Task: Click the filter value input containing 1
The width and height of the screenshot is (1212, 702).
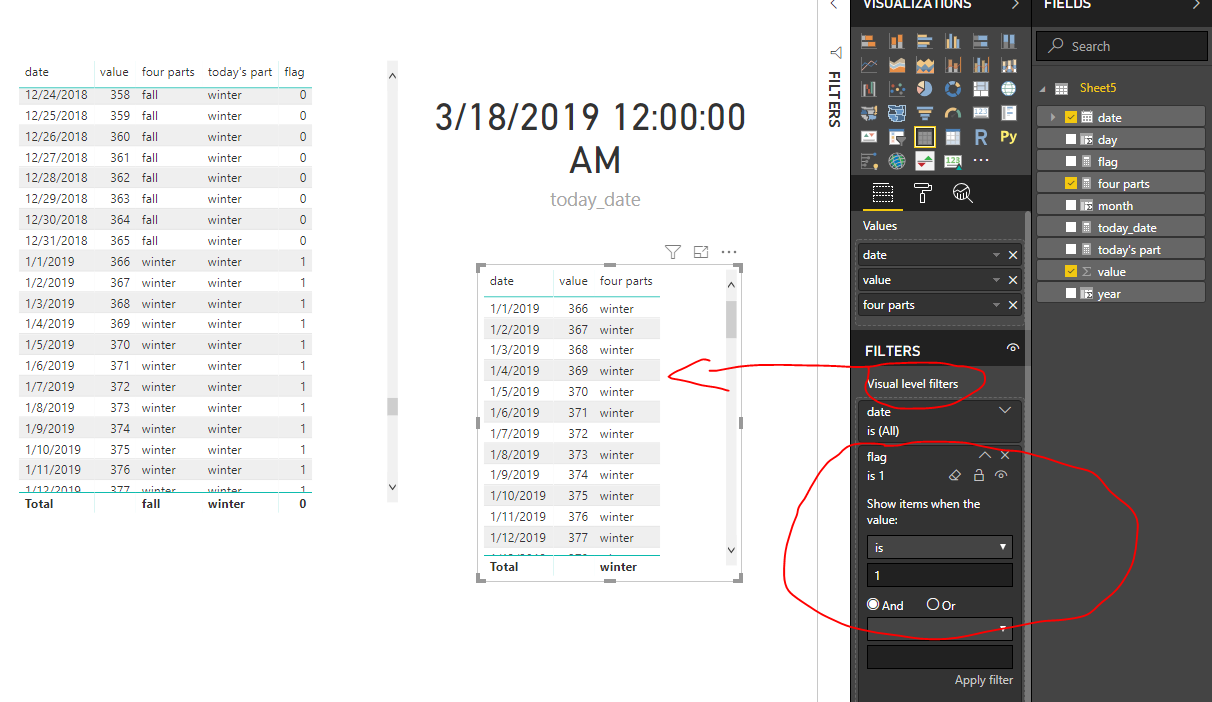Action: (x=939, y=575)
